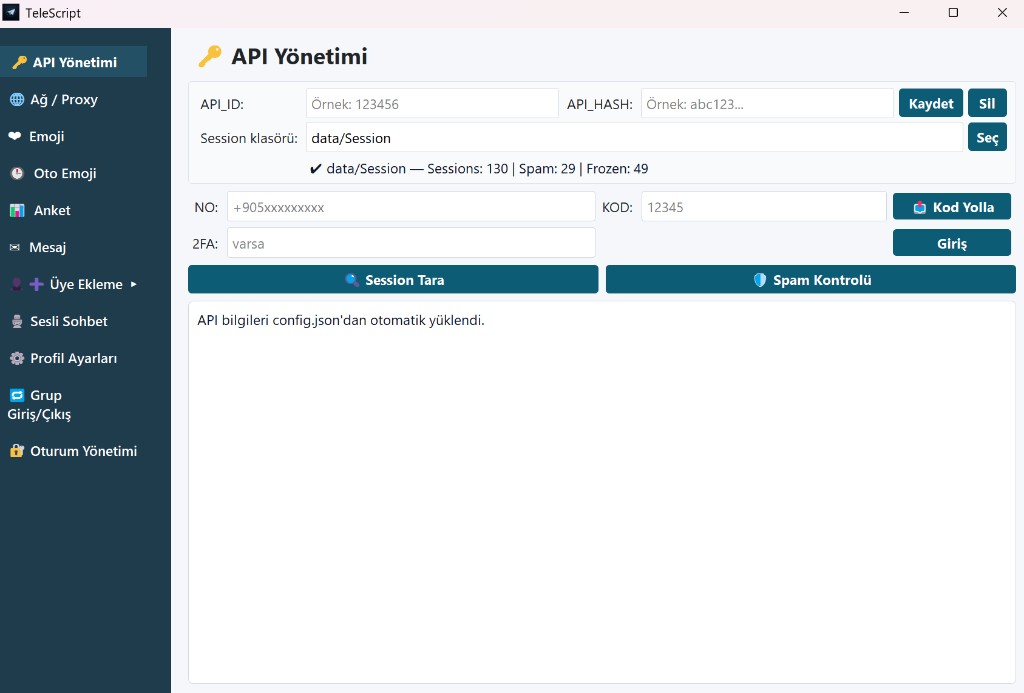Start scan with Session Tara button
Viewport: 1024px width, 693px height.
coord(393,280)
